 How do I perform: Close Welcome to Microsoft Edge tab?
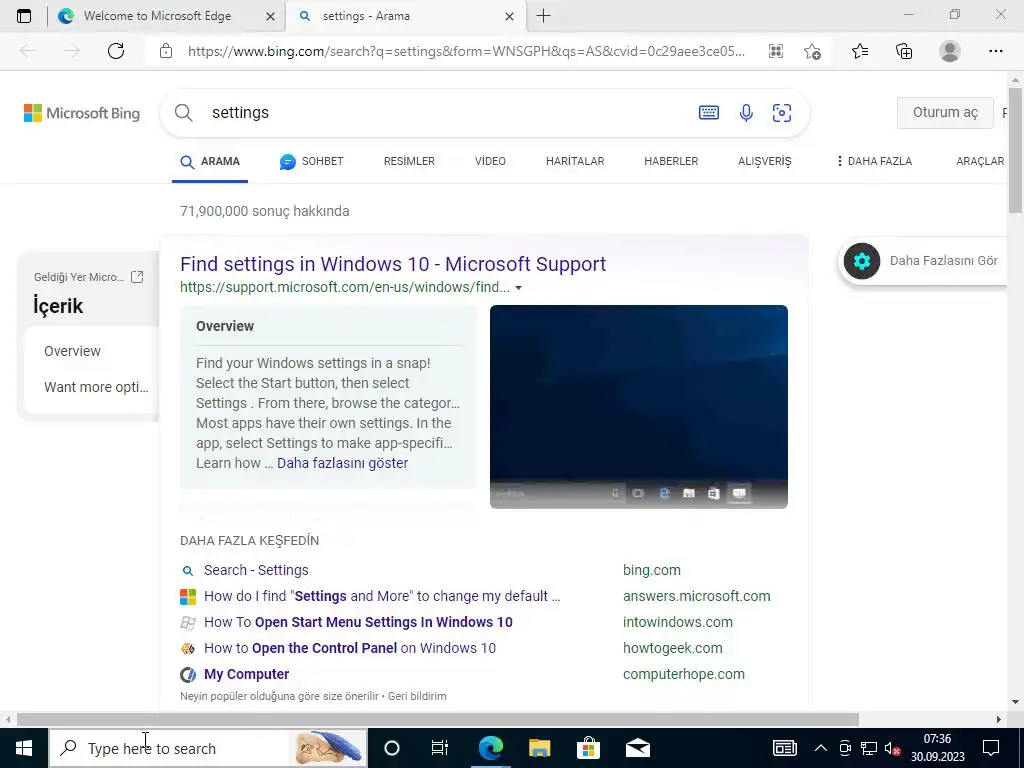(270, 16)
